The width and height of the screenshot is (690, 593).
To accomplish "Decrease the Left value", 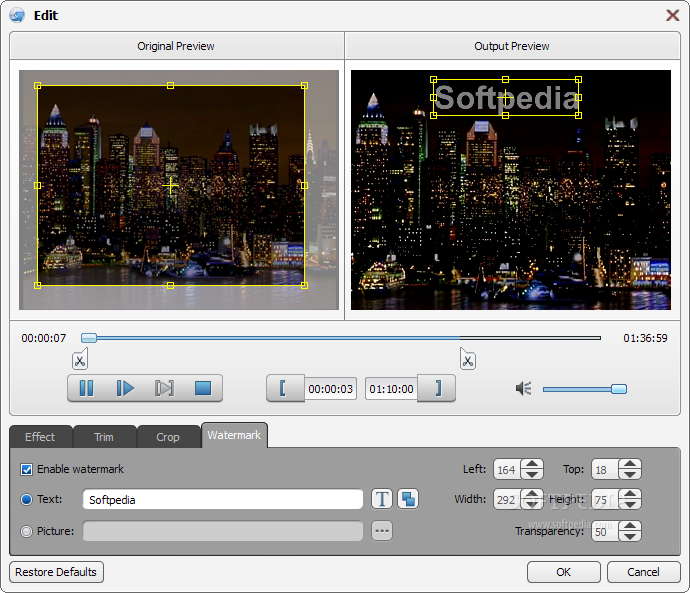I will pyautogui.click(x=532, y=475).
